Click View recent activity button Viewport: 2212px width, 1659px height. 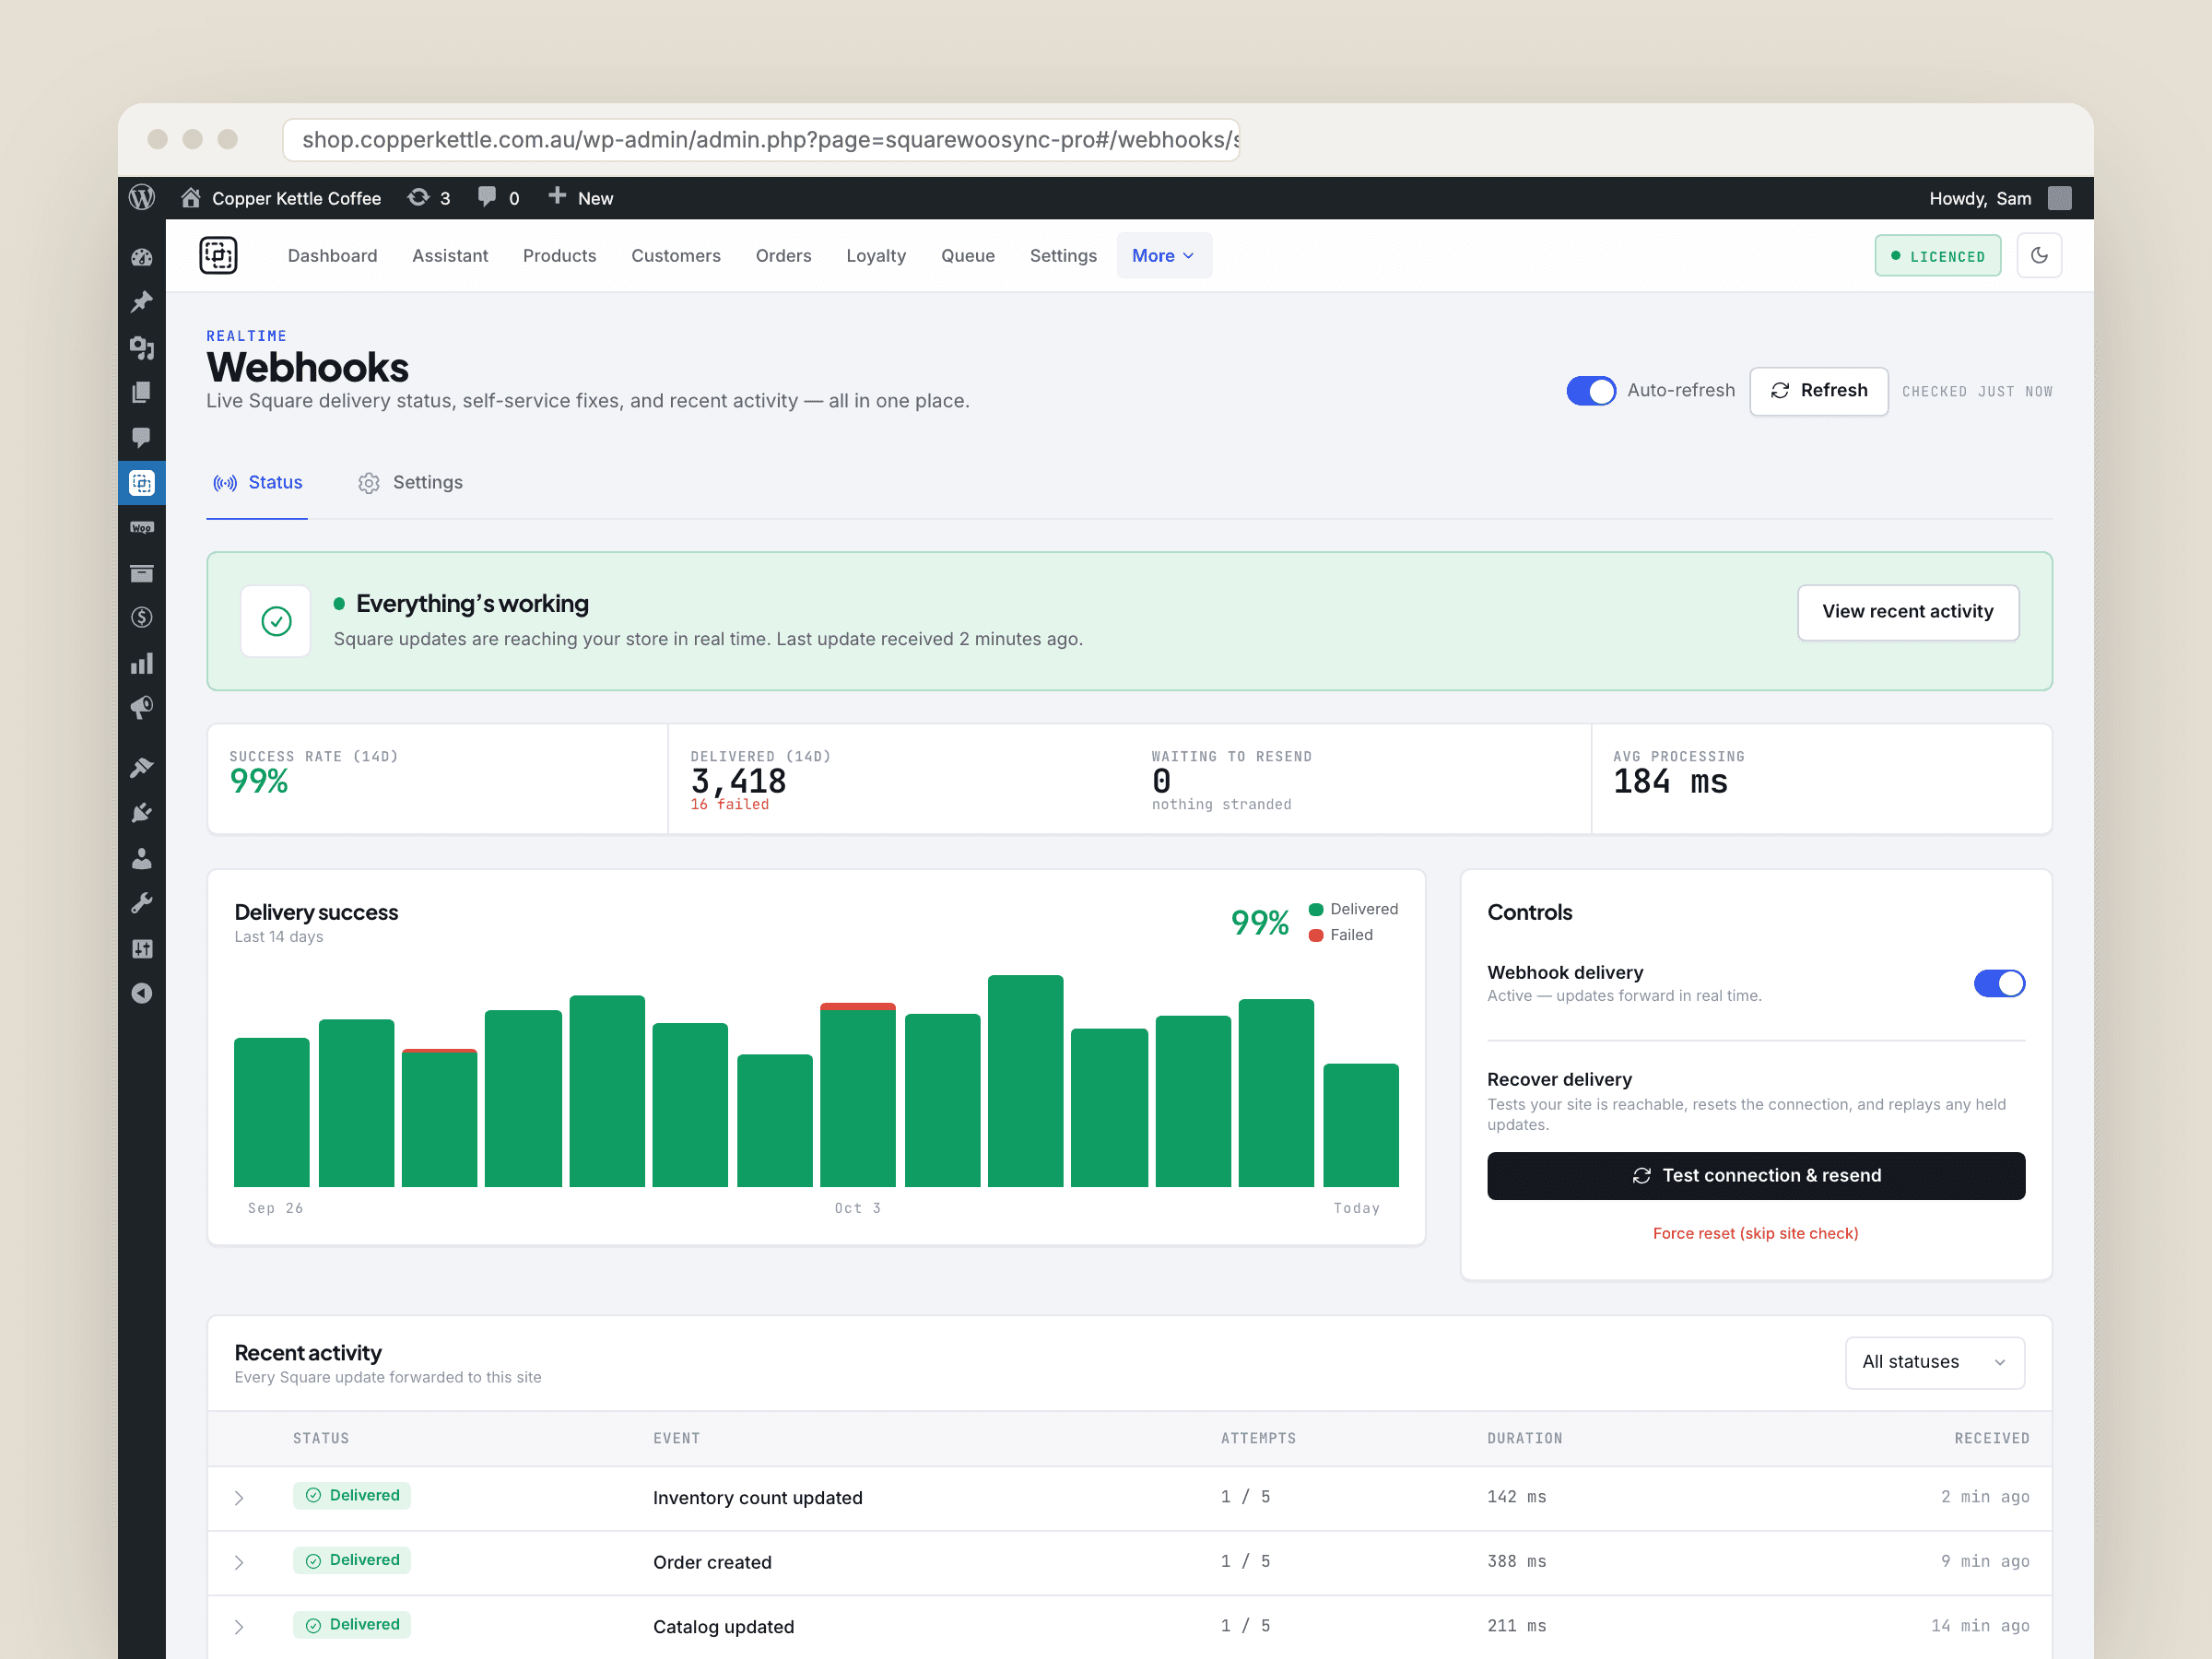coord(1907,612)
